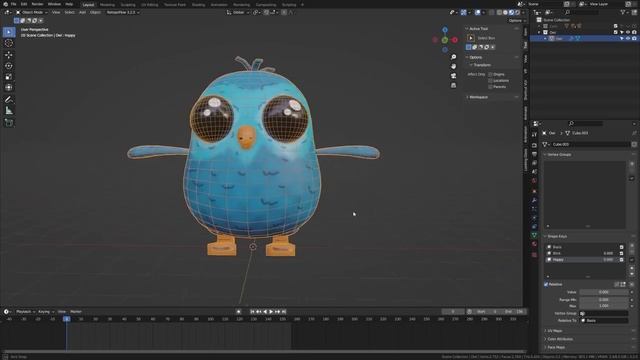Jump to the timeline start frame

point(252,311)
